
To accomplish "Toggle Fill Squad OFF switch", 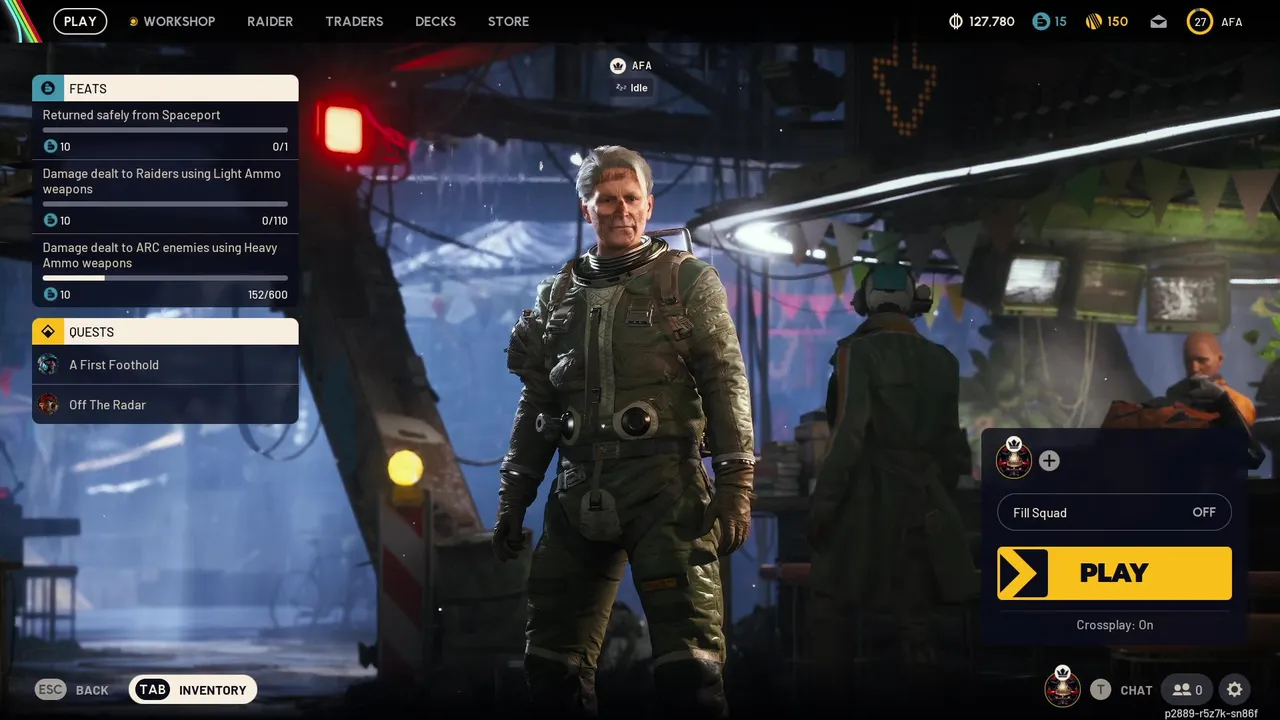I will [1114, 513].
